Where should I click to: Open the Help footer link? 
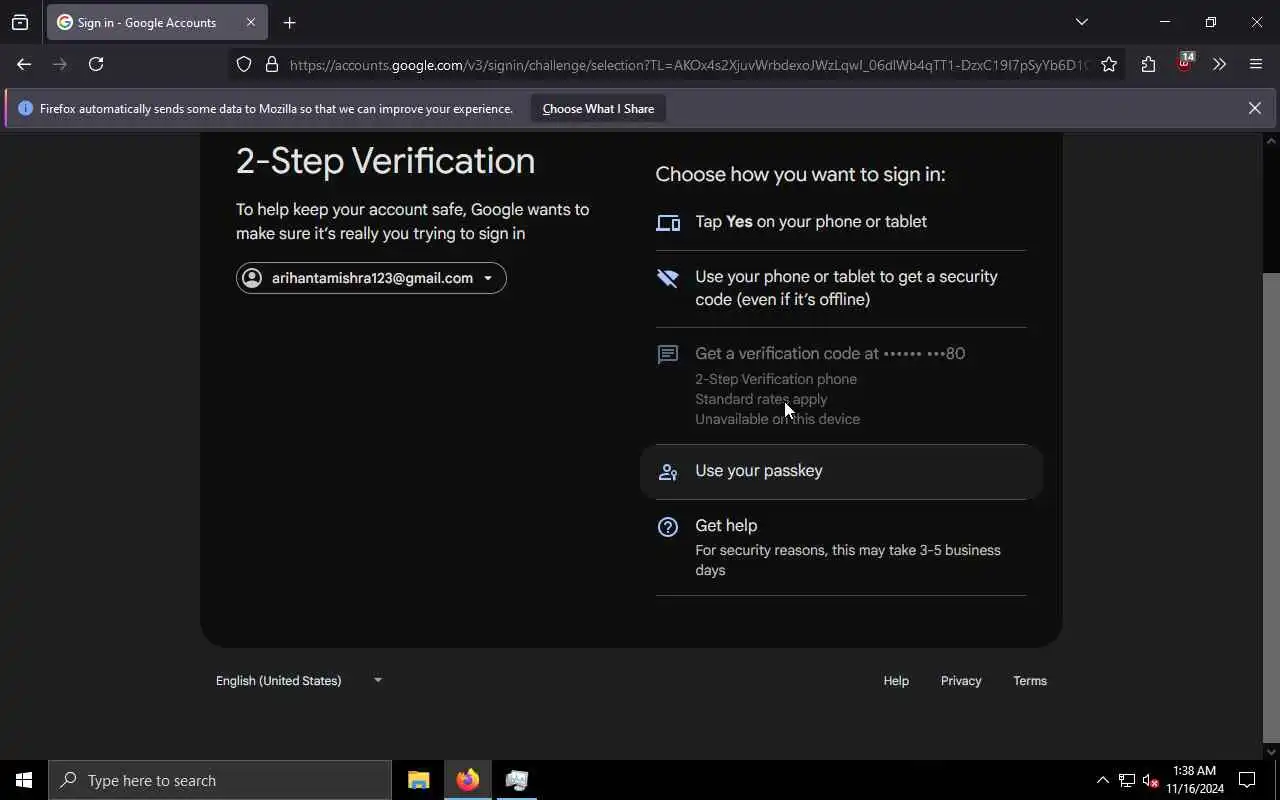point(896,681)
